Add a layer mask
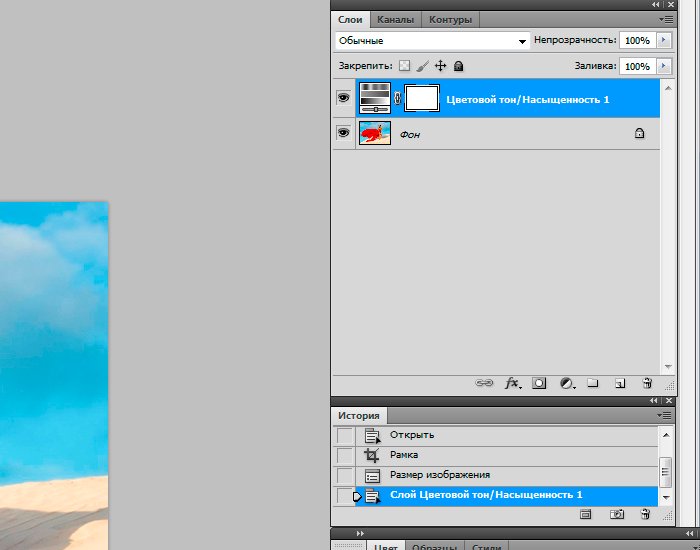Viewport: 700px width, 550px height. [539, 383]
